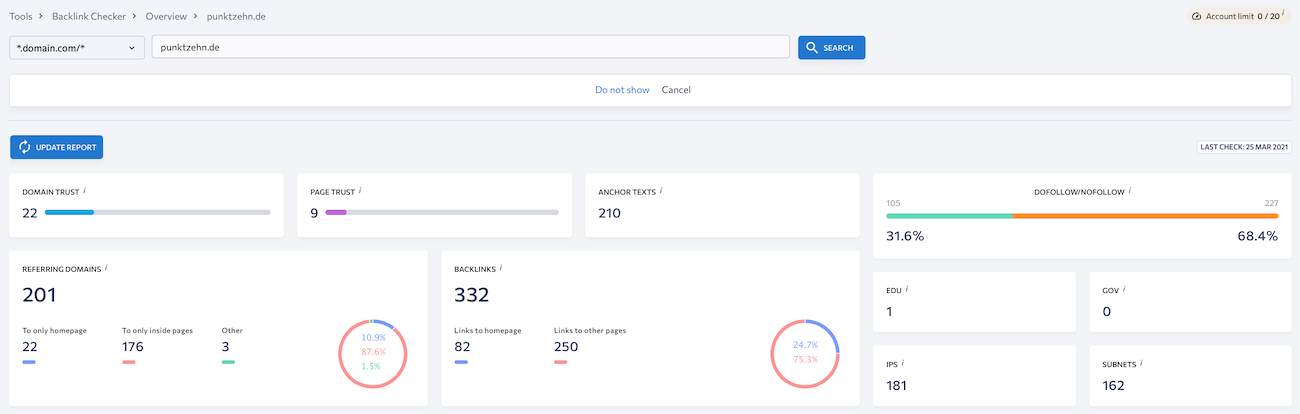Open the *.domain.com/* scope dropdown

pos(77,48)
